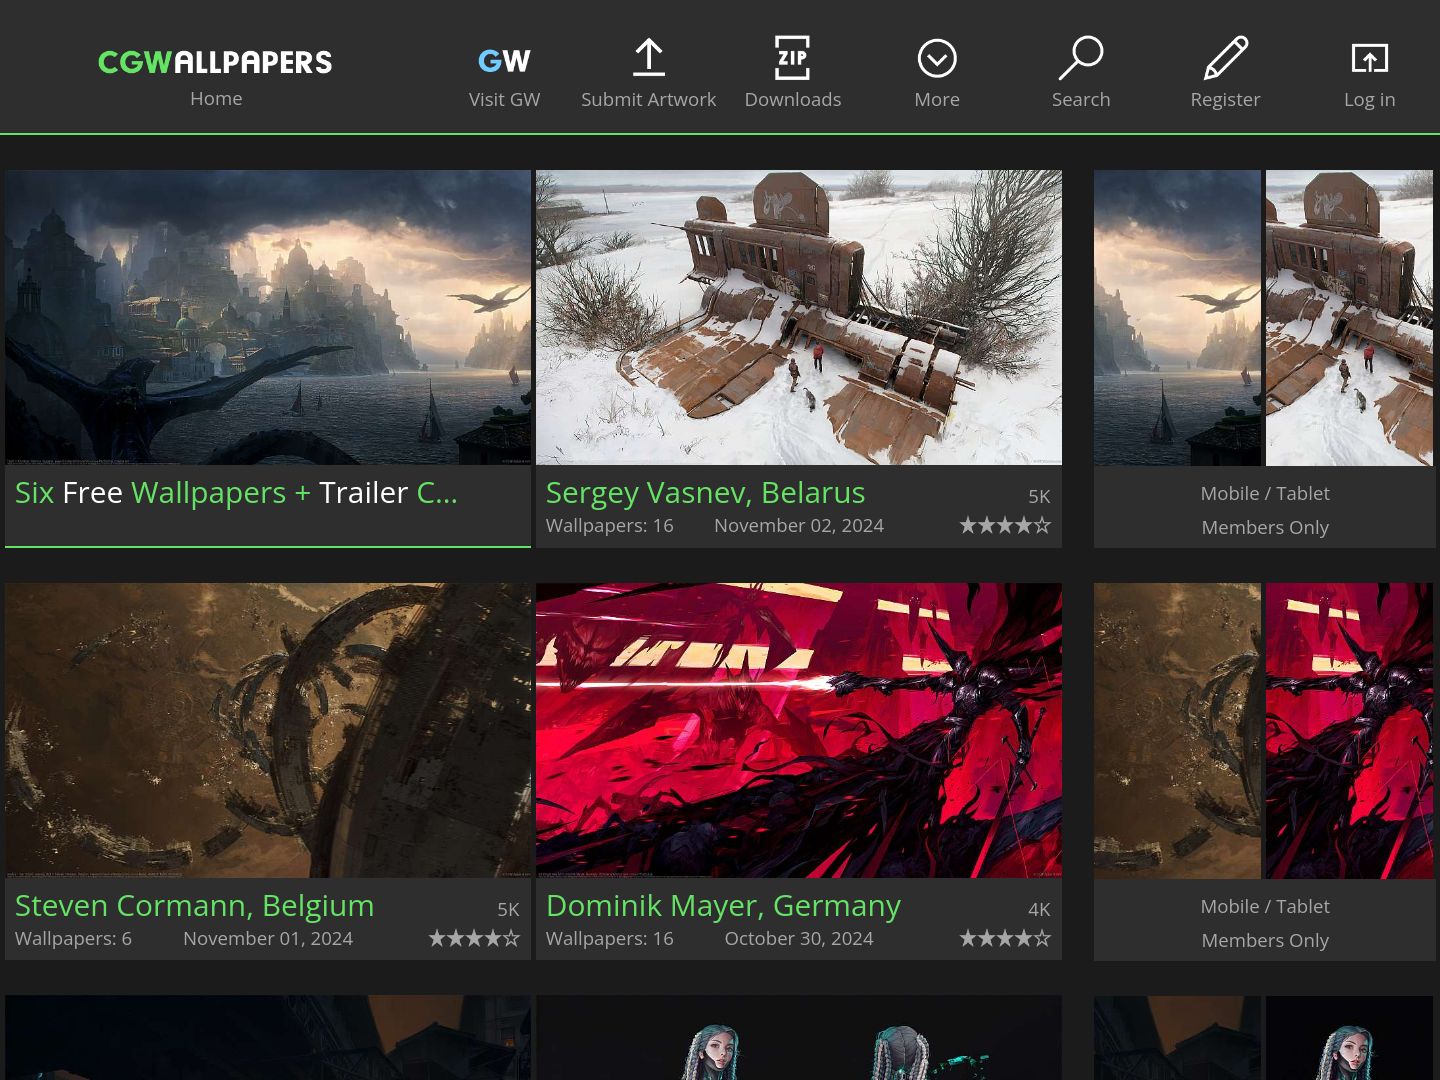Open the snowy rusty wreck wallpaper thumbnail
Viewport: 1440px width, 1080px height.
(799, 317)
